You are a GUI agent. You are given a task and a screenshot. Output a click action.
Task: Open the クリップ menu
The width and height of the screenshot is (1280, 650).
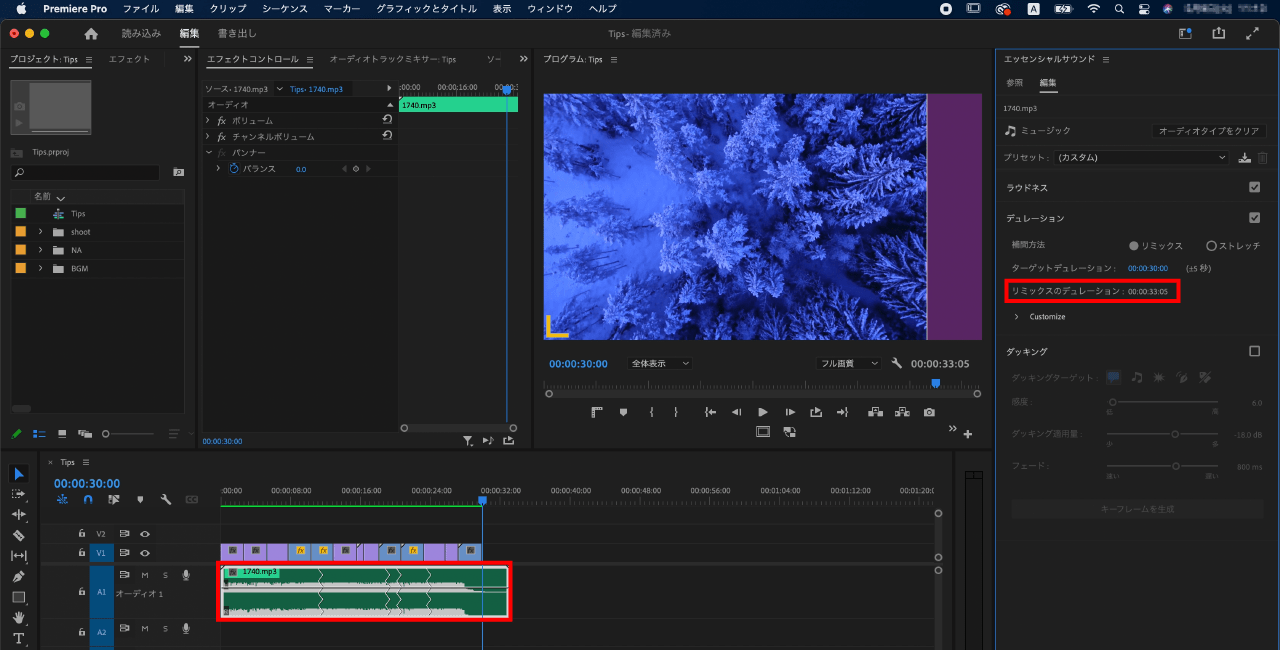(x=228, y=8)
